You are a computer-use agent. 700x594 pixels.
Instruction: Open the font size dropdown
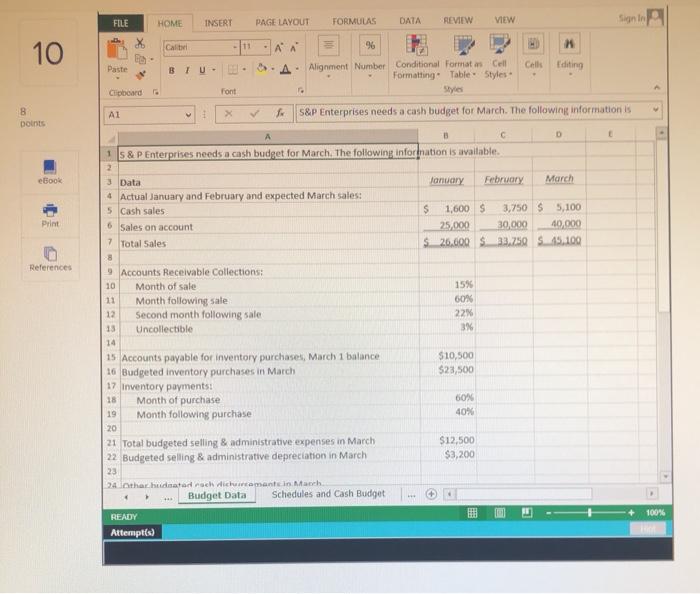pos(265,46)
